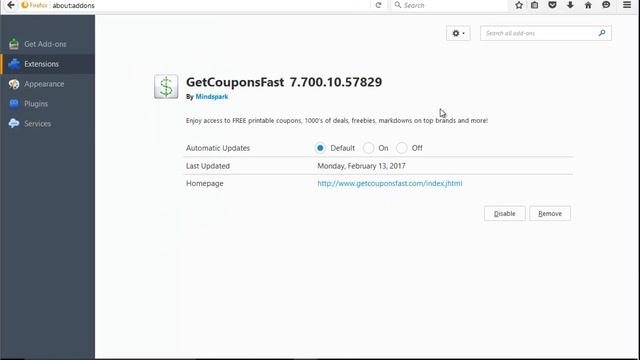Click the 'Enjoy access to FREE printable coupons' description

337,121
